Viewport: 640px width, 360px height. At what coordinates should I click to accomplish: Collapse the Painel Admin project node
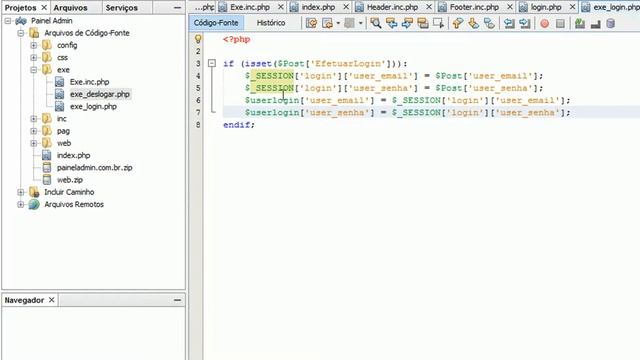pyautogui.click(x=8, y=20)
